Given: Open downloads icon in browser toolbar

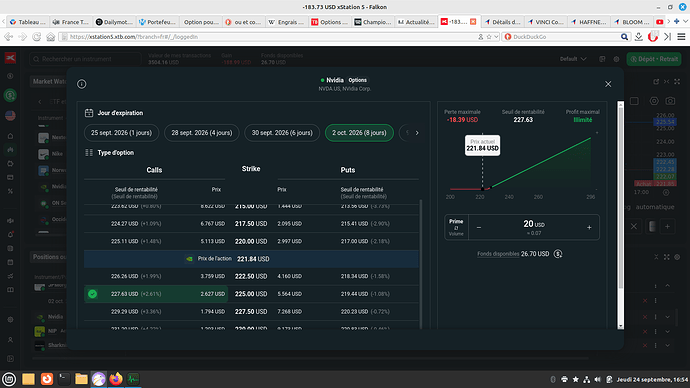Looking at the screenshot, I should point(639,37).
